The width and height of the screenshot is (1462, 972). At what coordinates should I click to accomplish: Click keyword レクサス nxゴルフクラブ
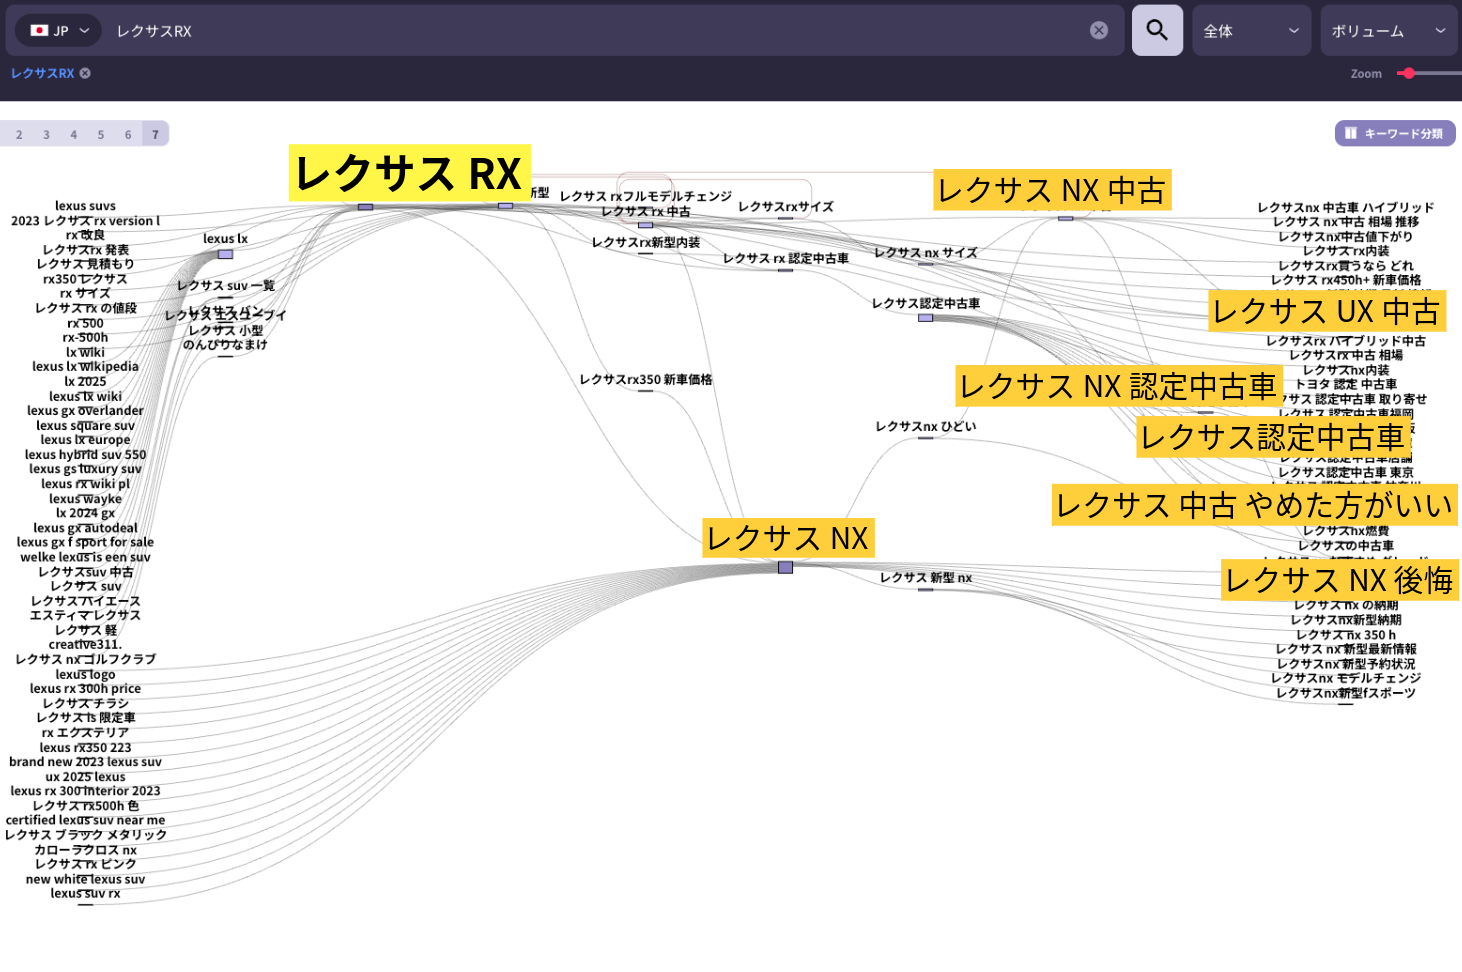pyautogui.click(x=85, y=660)
